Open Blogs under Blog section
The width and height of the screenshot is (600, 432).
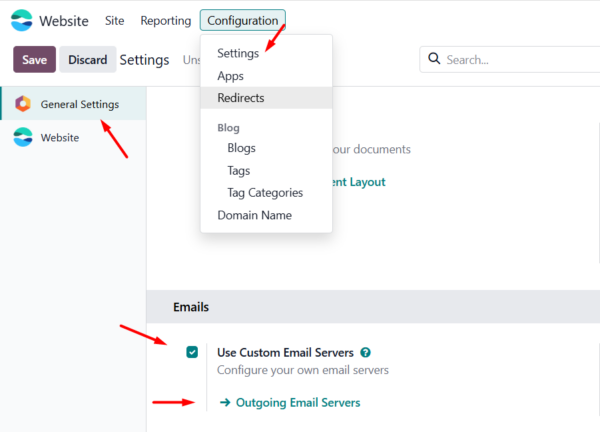[x=241, y=148]
